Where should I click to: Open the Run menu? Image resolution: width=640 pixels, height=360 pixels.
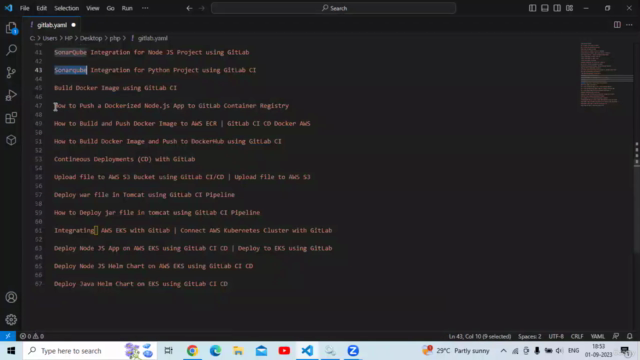coord(127,8)
